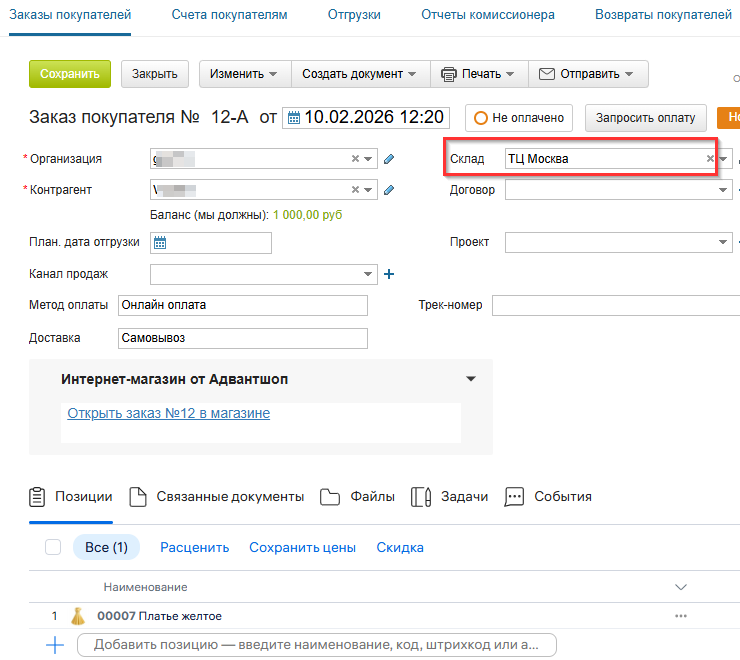Viewport: 740px width, 660px height.
Task: Open the Печать dropdown menu
Action: pyautogui.click(x=478, y=74)
